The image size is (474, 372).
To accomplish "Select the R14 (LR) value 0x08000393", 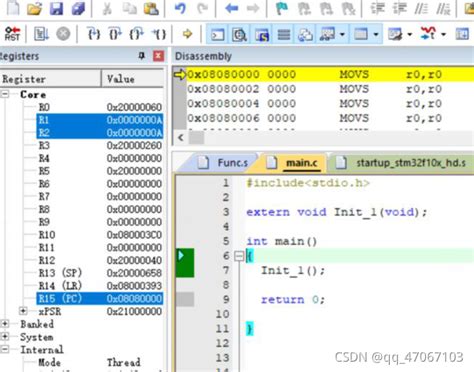I will [x=134, y=286].
